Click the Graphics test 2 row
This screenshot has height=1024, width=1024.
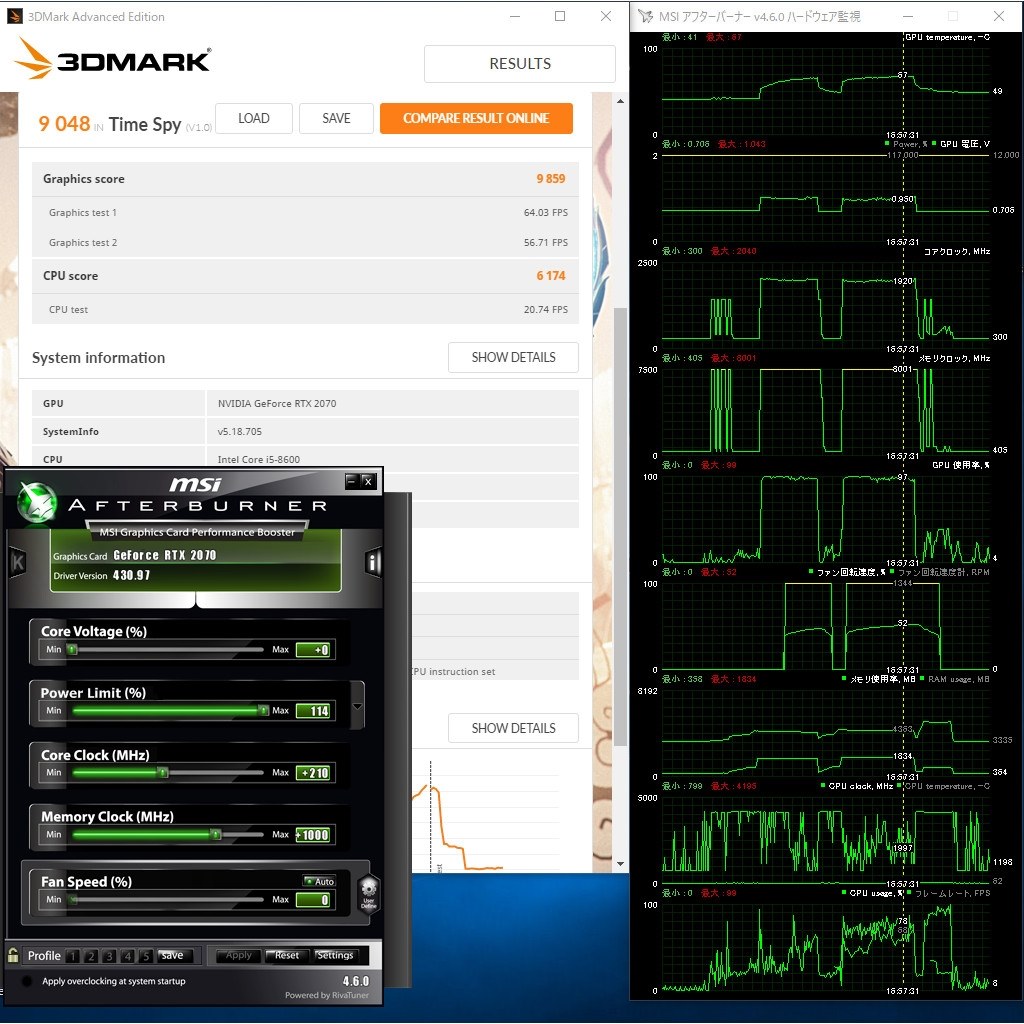305,242
